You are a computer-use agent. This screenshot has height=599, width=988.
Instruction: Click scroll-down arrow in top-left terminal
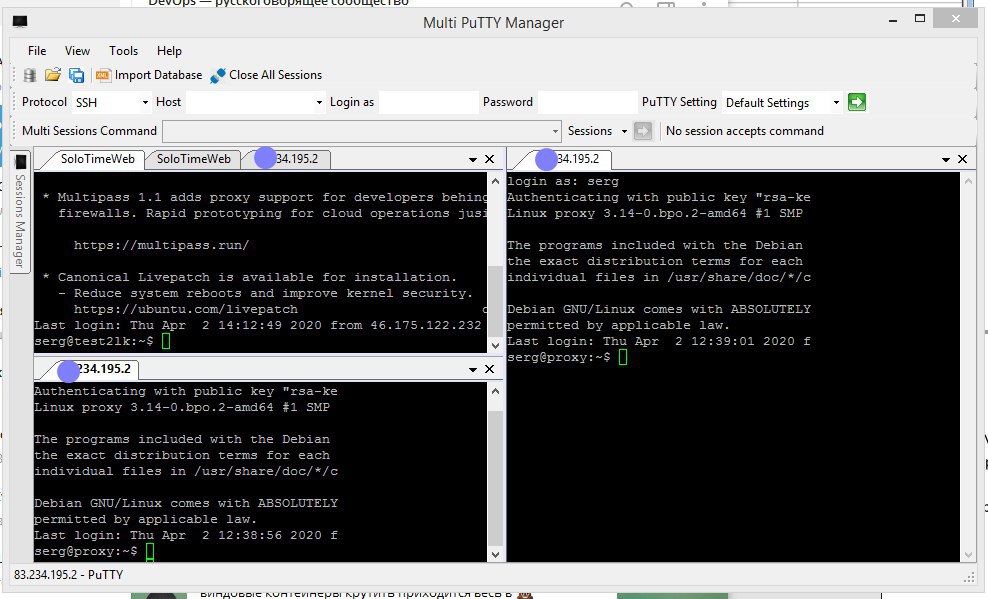pyautogui.click(x=495, y=345)
